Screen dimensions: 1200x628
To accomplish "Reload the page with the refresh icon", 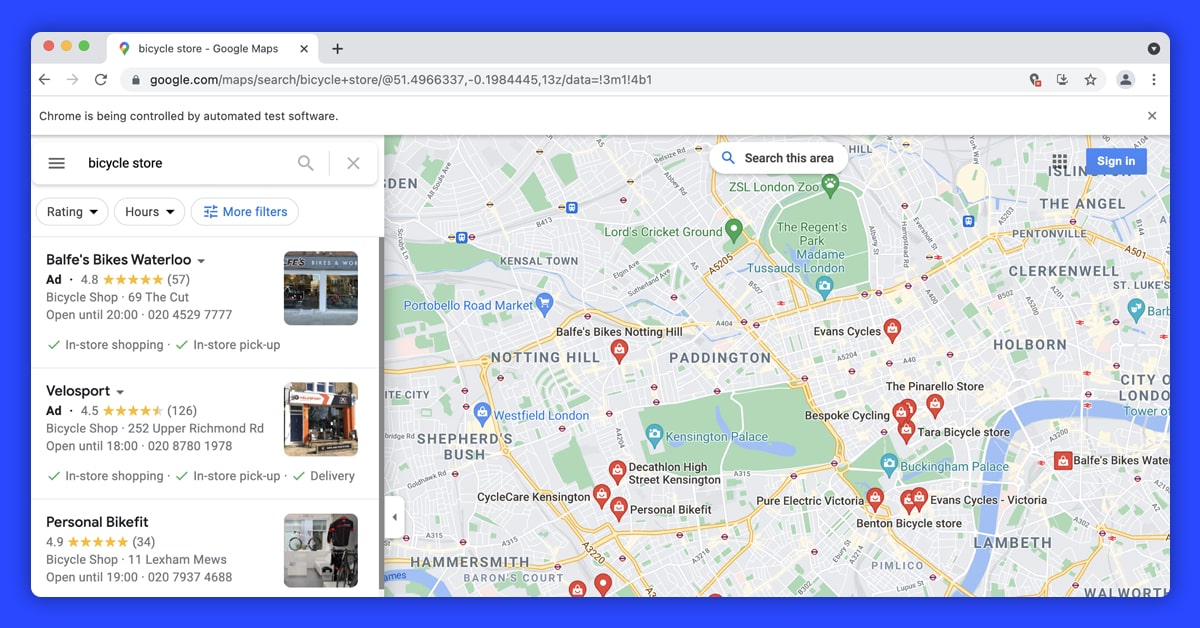I will point(100,80).
